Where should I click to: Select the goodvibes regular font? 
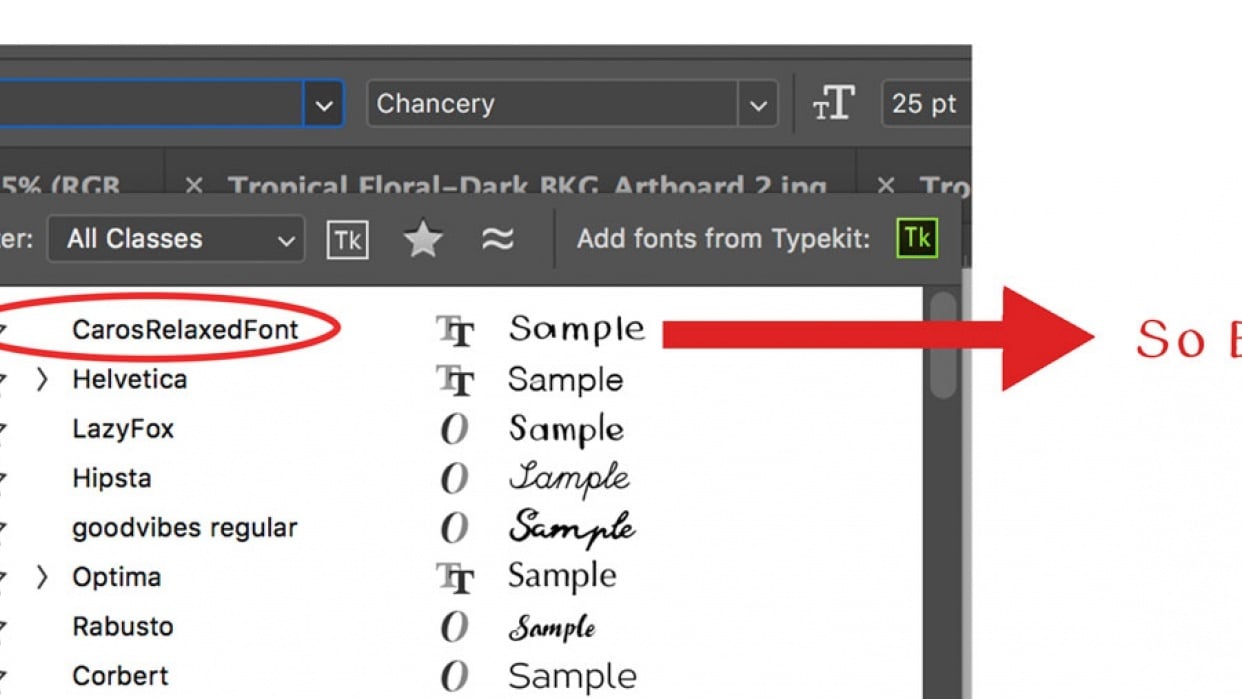point(185,528)
